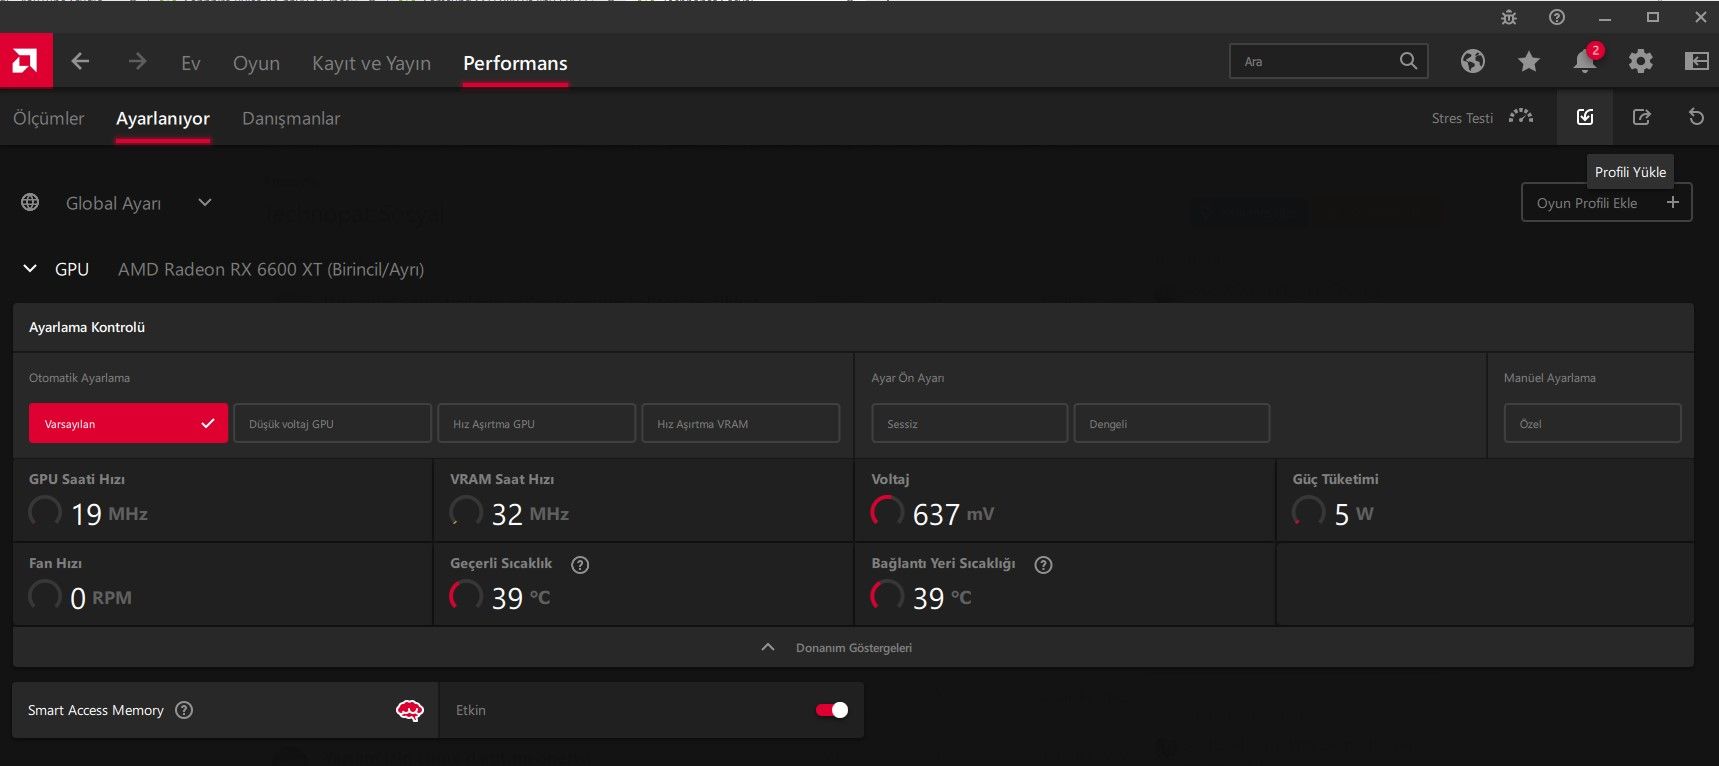
Task: Click the Ayarlama Kontrolü heading
Action: (x=87, y=327)
